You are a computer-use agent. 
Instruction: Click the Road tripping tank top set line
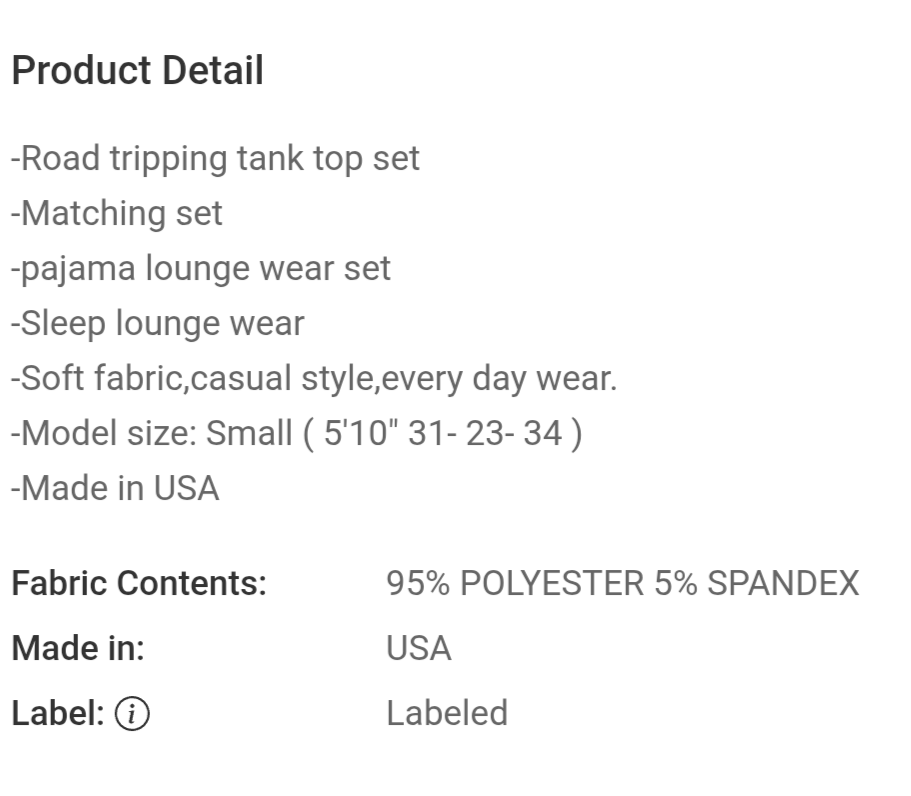(x=215, y=159)
